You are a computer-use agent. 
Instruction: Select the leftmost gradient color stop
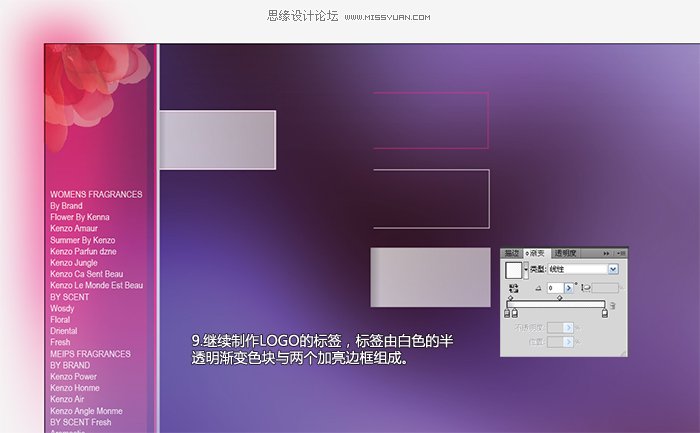click(x=507, y=313)
